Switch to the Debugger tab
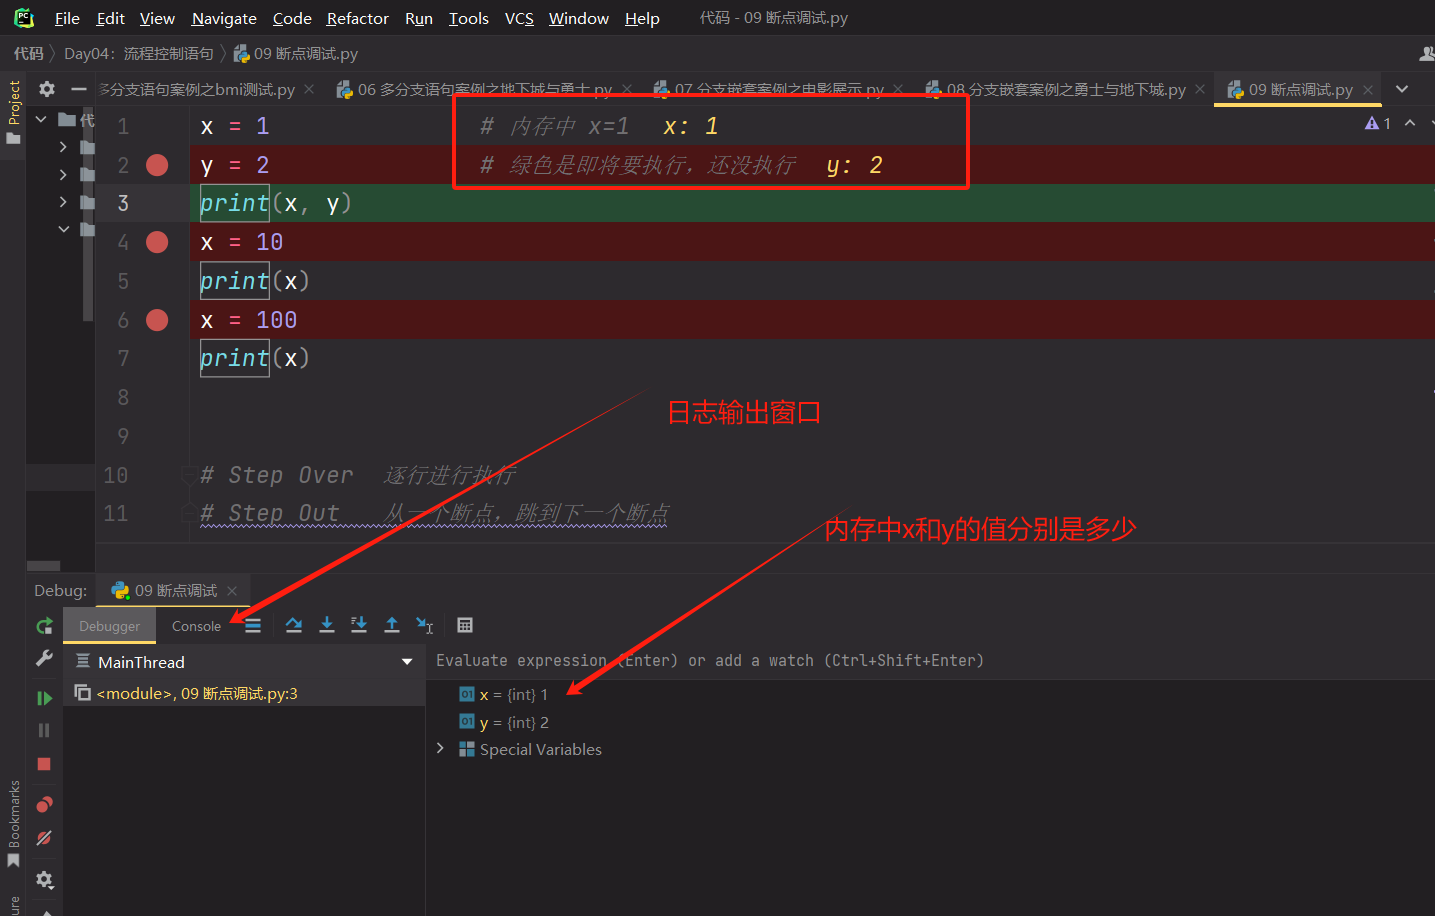Screen dimensions: 1435x916 click(x=110, y=626)
